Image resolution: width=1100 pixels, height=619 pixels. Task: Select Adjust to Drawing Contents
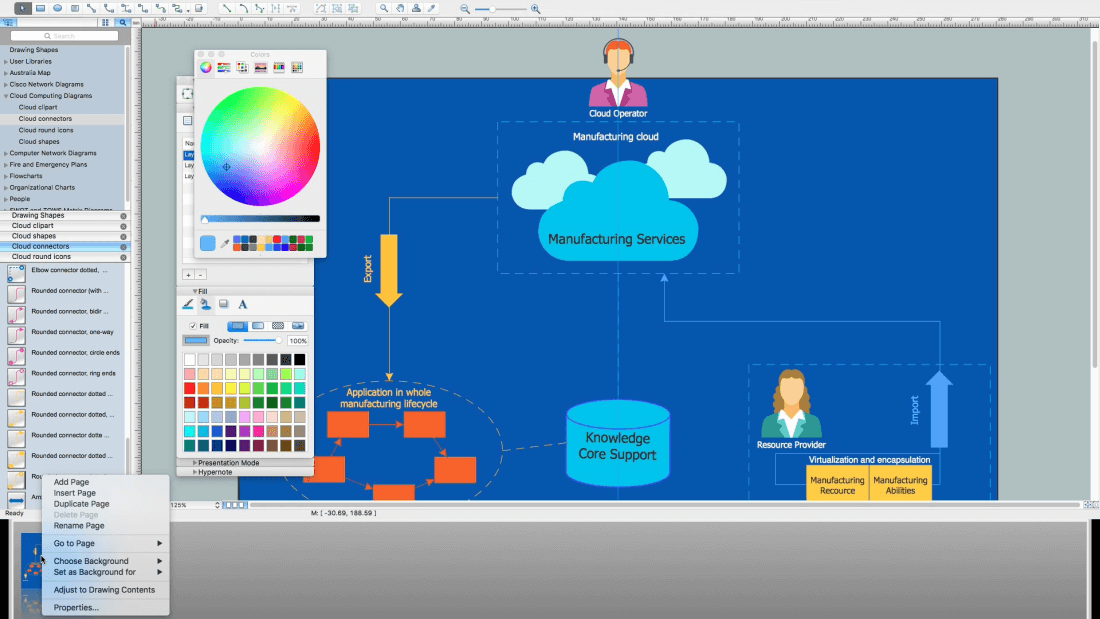point(104,590)
